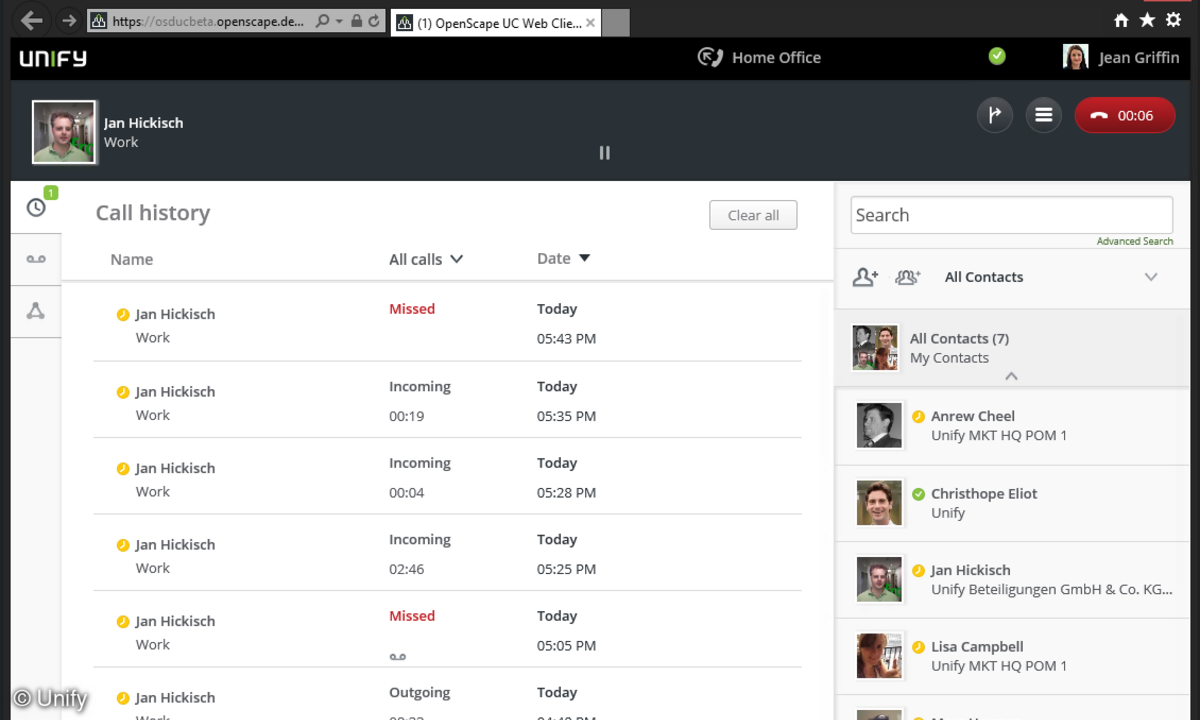This screenshot has height=720, width=1200.
Task: Click the green presence status icon
Action: 997,56
